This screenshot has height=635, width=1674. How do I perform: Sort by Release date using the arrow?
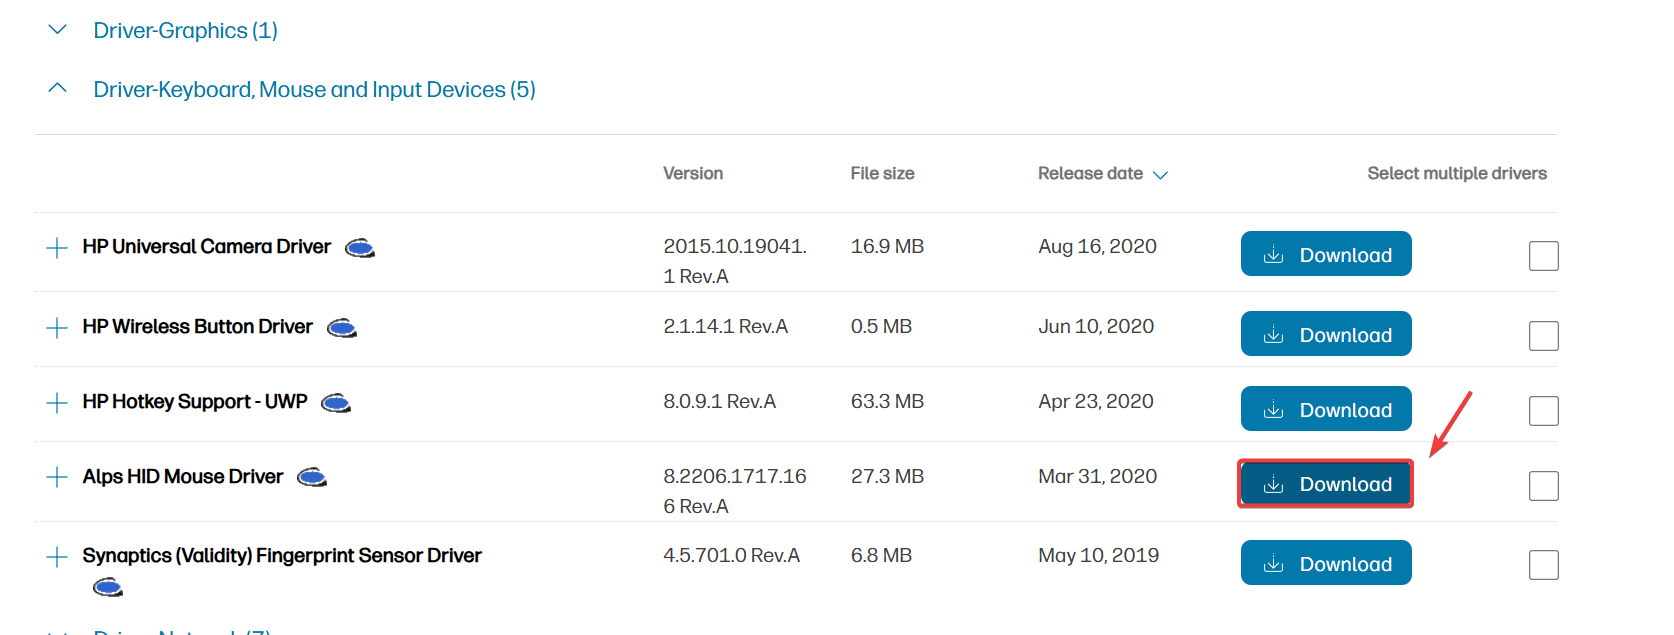pyautogui.click(x=1160, y=175)
